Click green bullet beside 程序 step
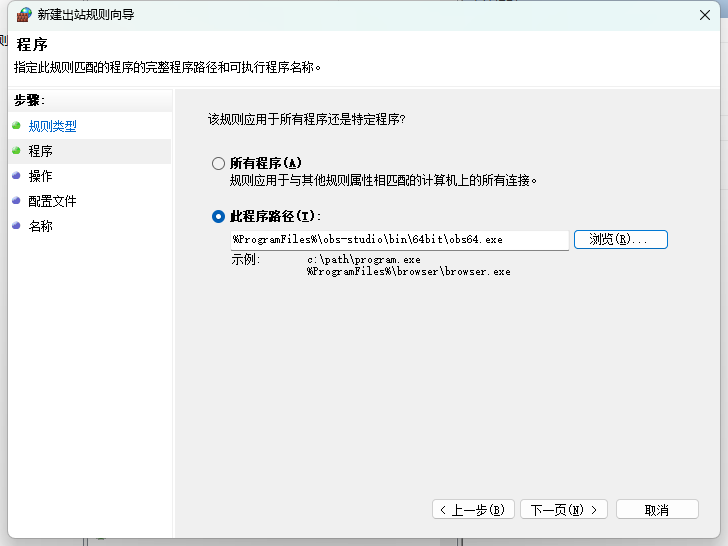 (17, 150)
